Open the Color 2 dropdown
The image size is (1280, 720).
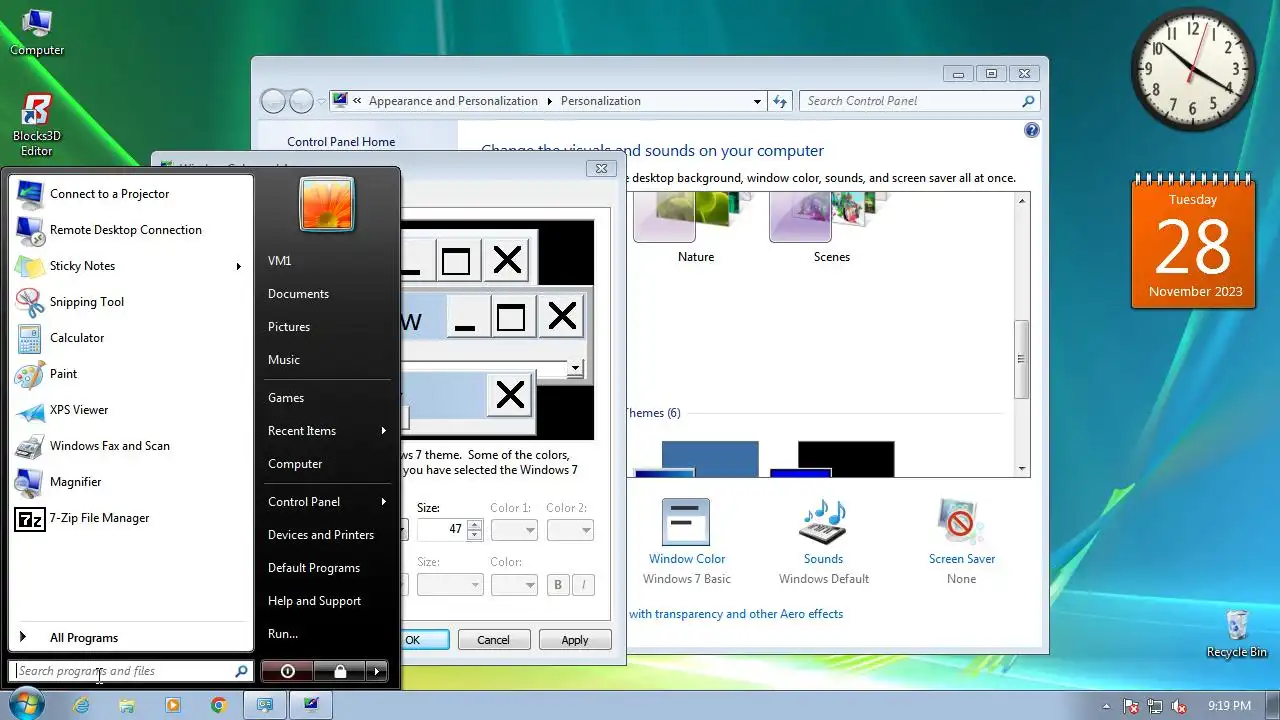point(570,530)
